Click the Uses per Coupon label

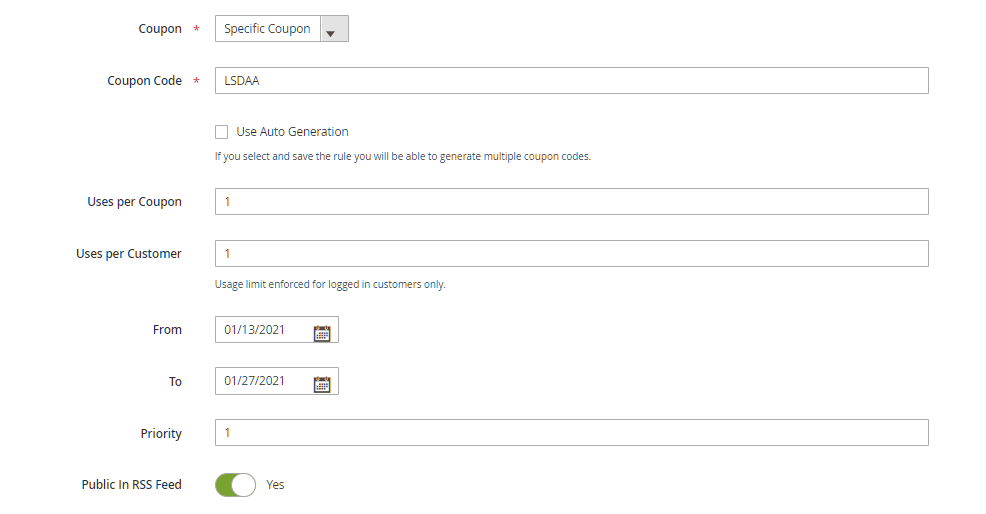pyautogui.click(x=134, y=202)
